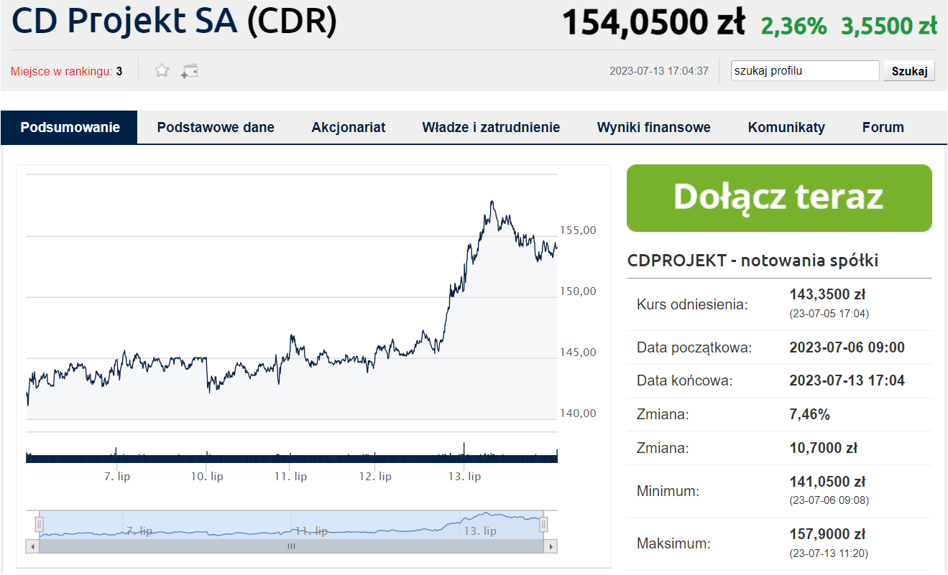
Task: Select Władze i zatrudnienie tab
Action: click(491, 128)
